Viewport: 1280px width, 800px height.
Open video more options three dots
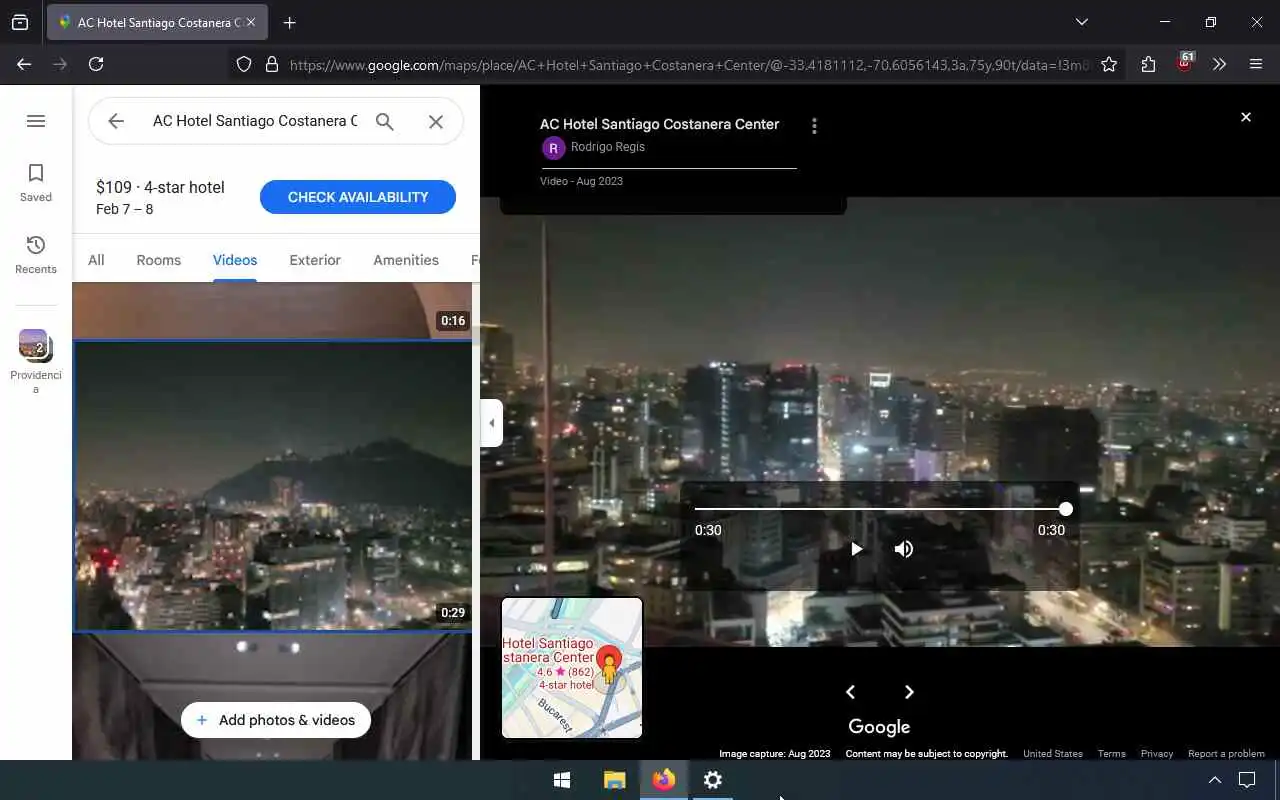pos(814,126)
